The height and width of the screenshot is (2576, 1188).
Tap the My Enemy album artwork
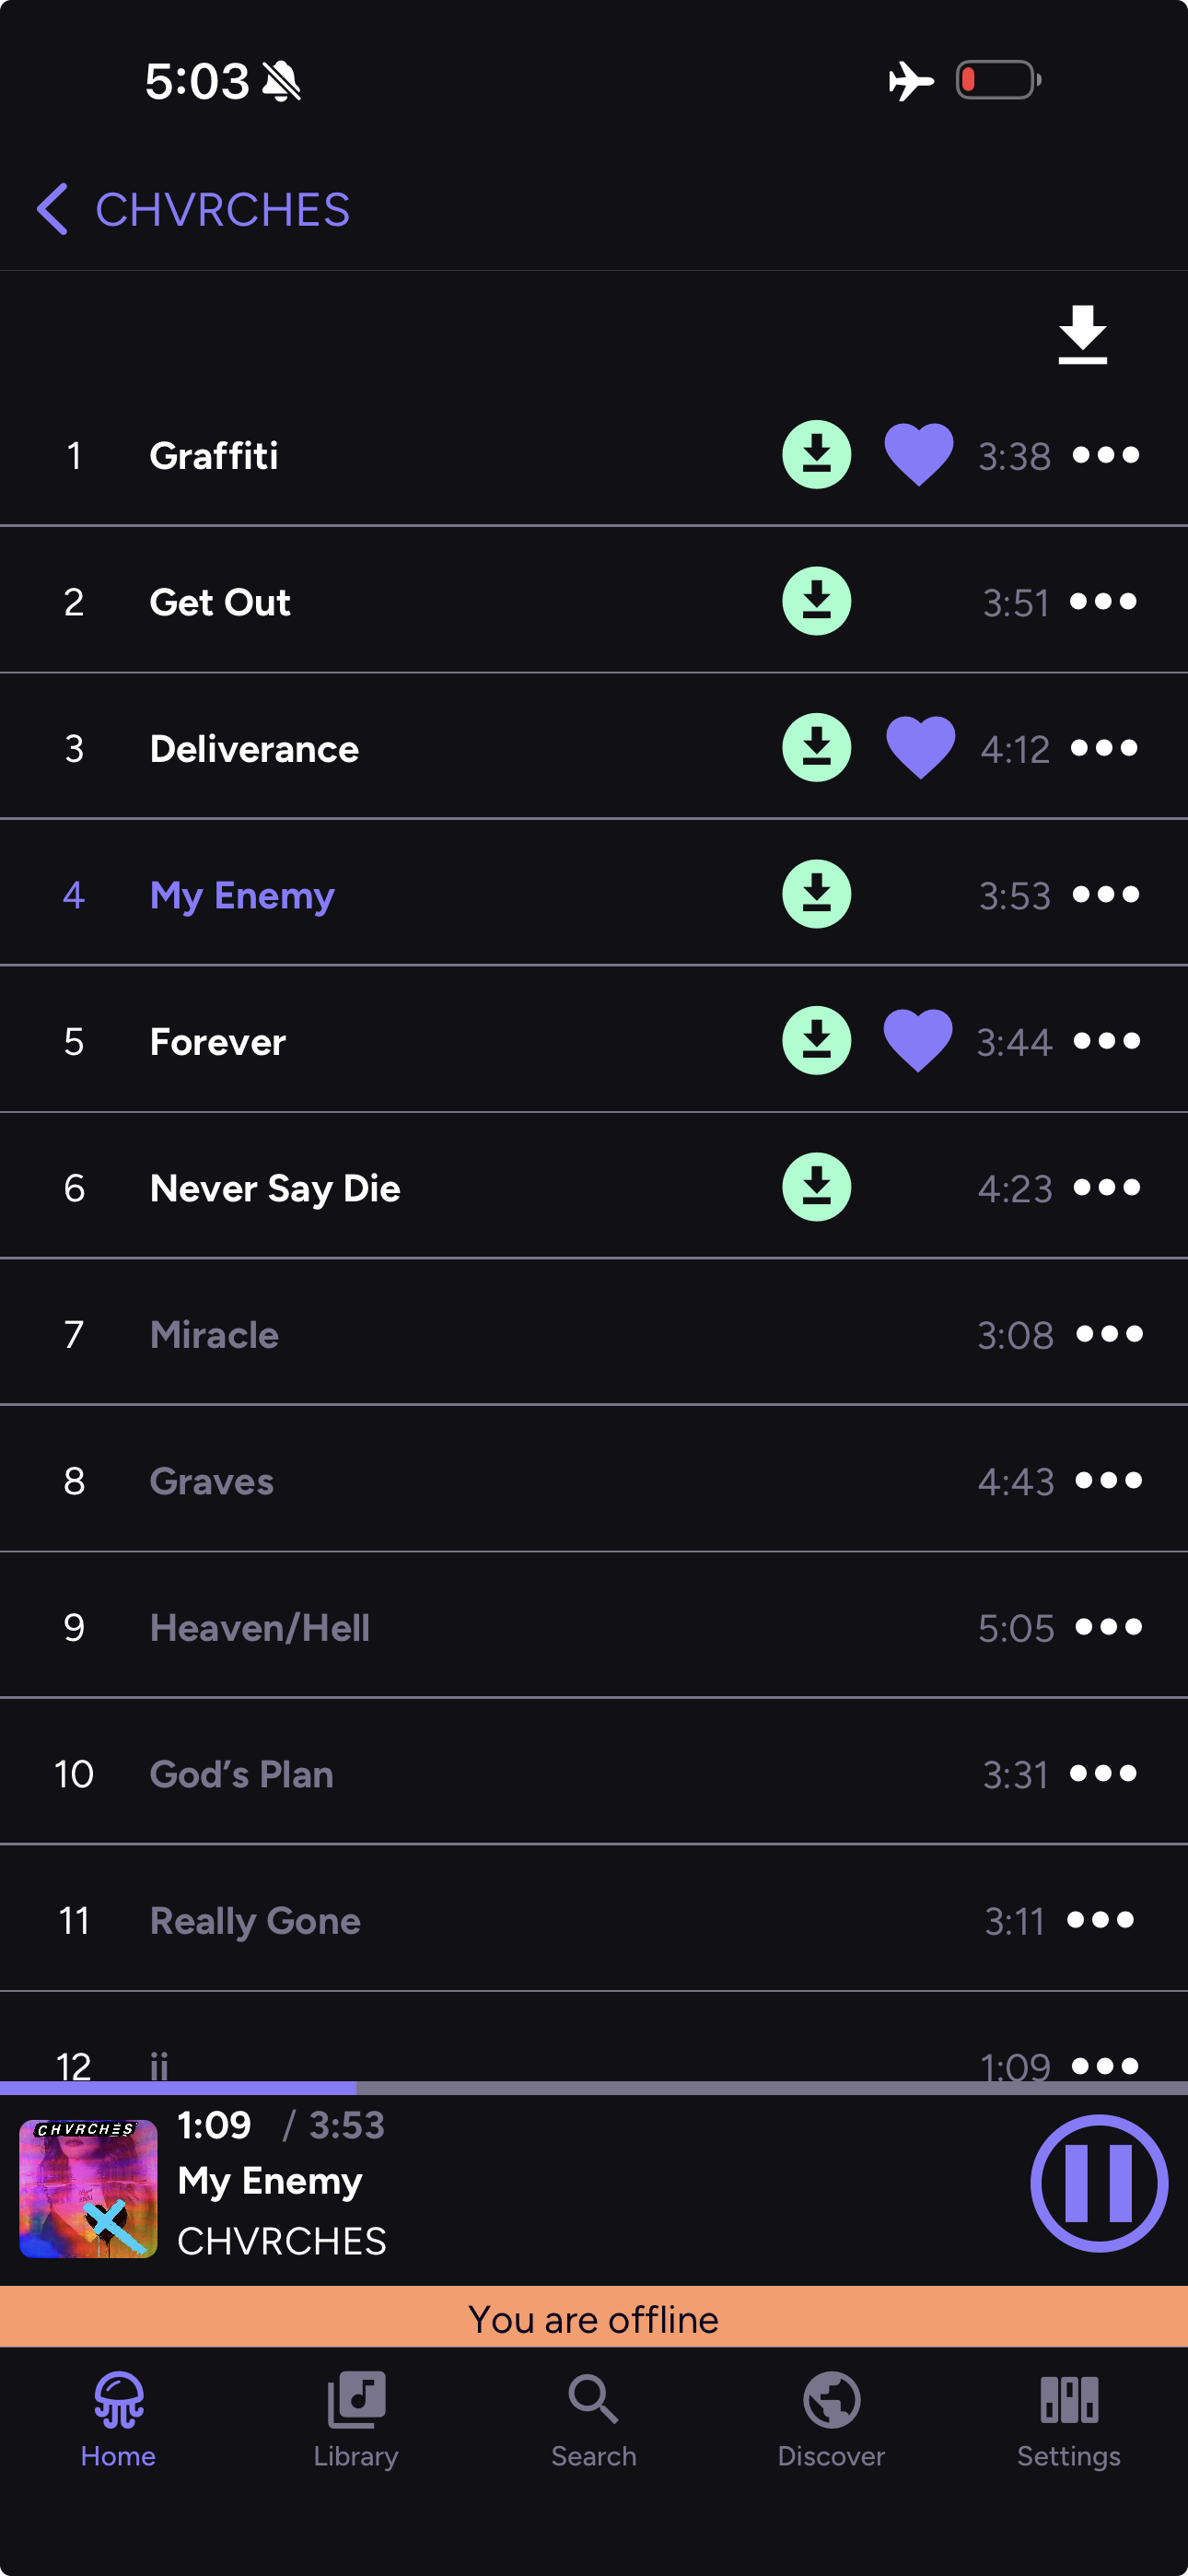tap(88, 2190)
